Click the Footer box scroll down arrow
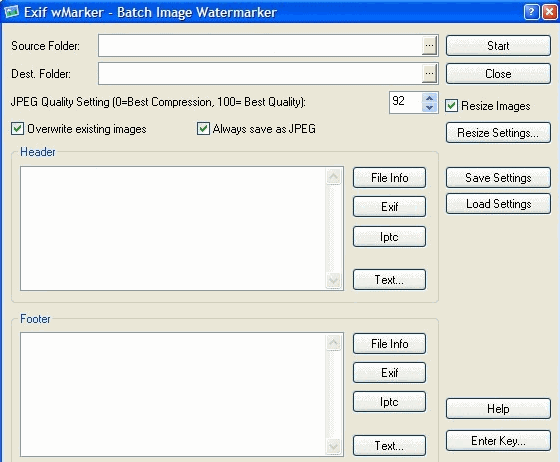Screen dimensions: 560x462 pos(334,446)
